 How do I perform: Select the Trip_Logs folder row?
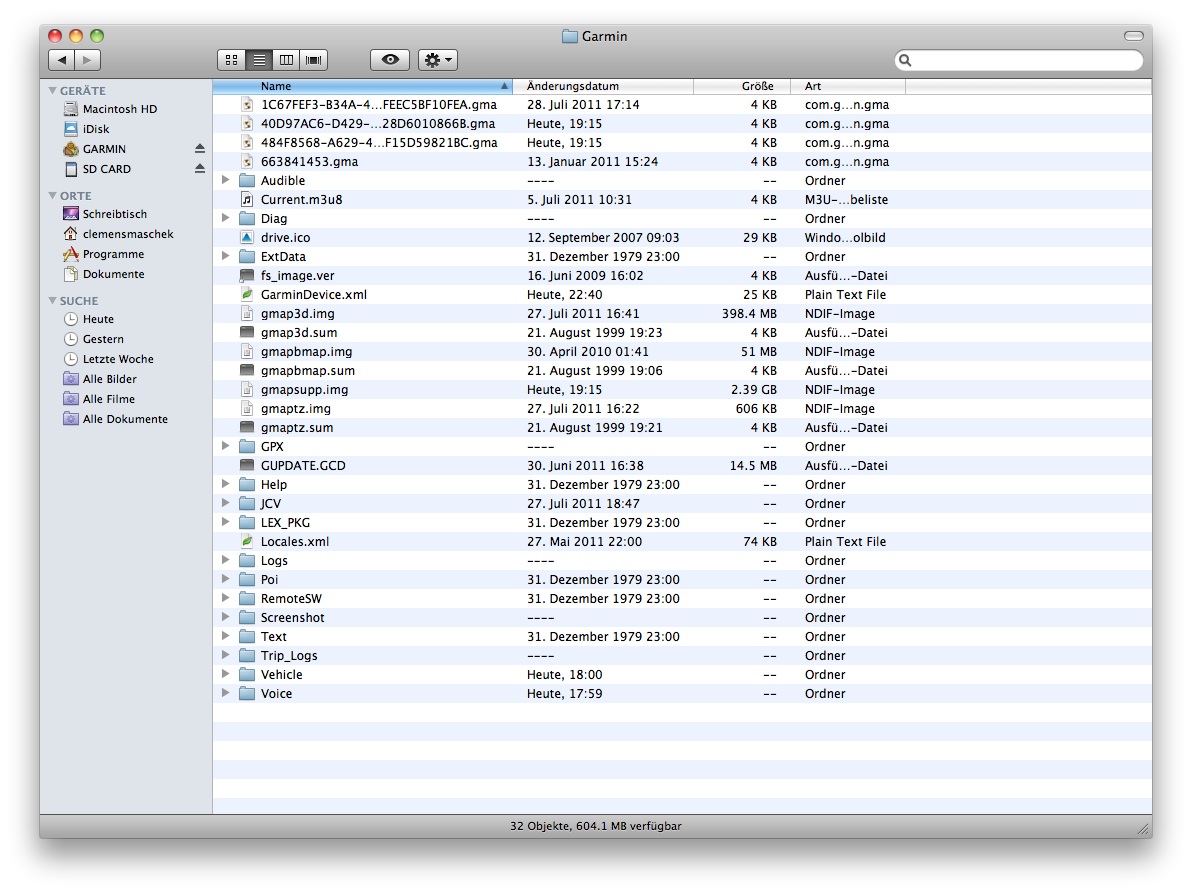pos(682,655)
